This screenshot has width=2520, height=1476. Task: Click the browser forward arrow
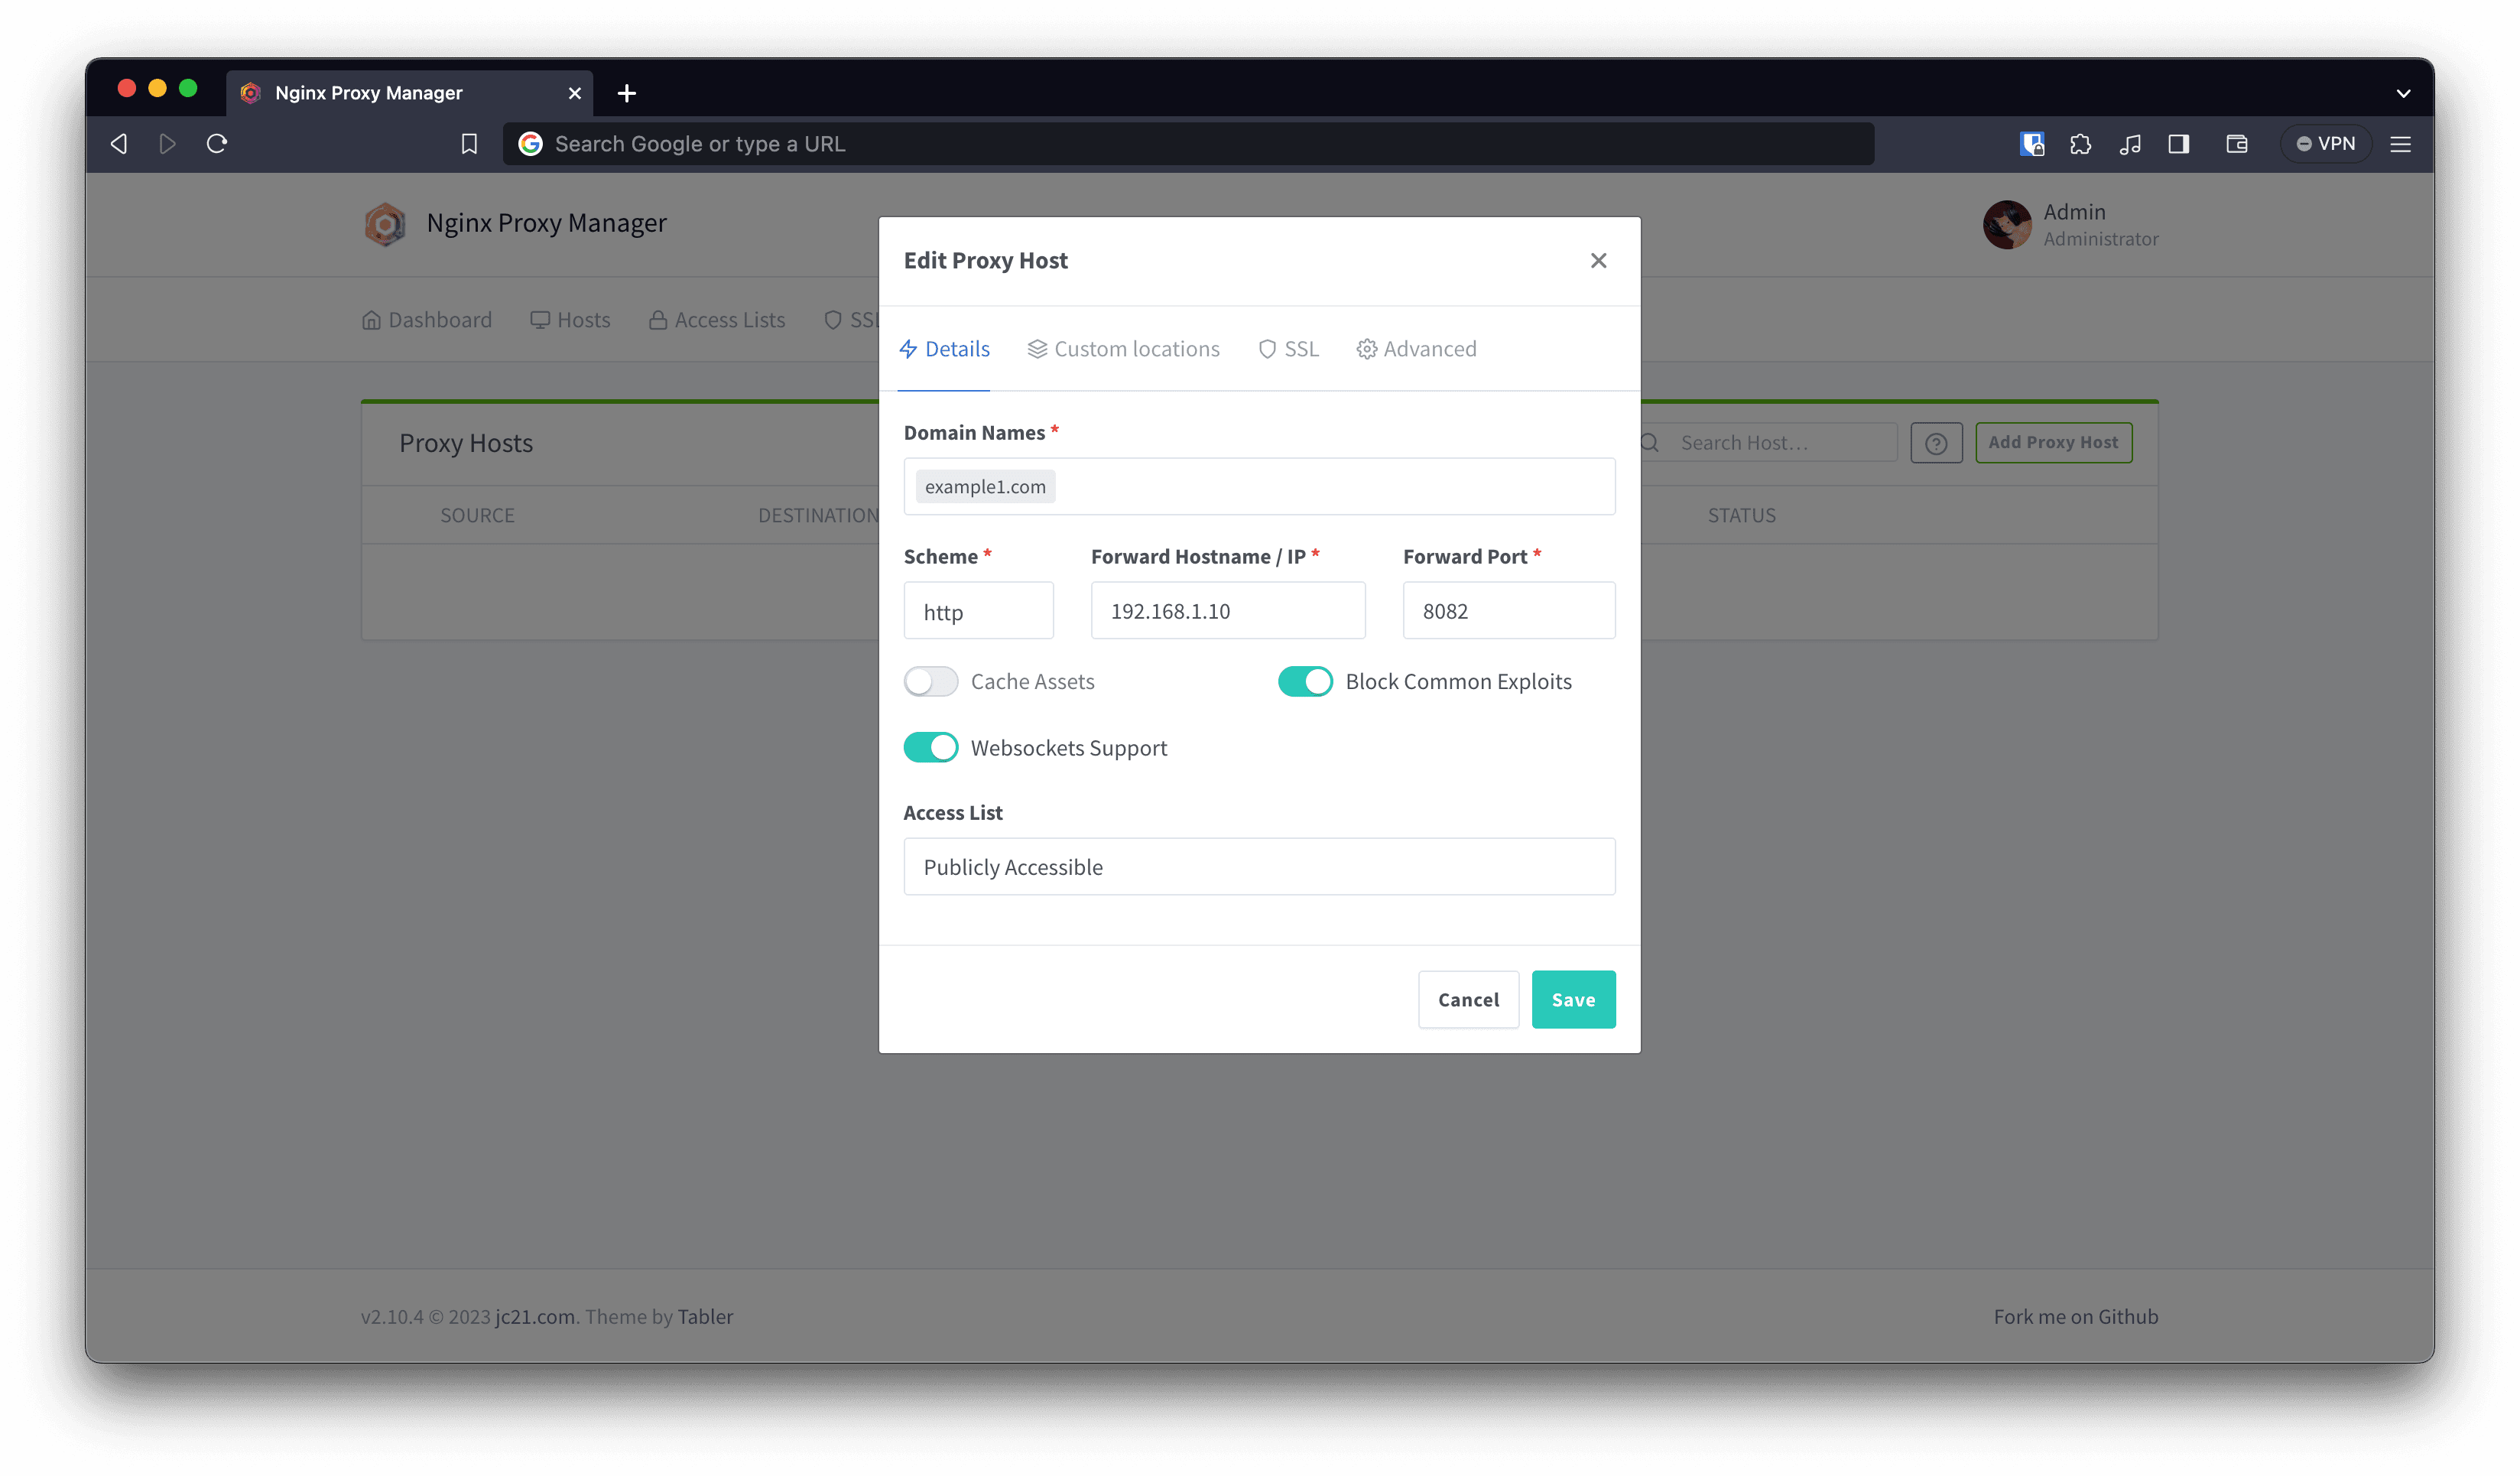pos(167,144)
